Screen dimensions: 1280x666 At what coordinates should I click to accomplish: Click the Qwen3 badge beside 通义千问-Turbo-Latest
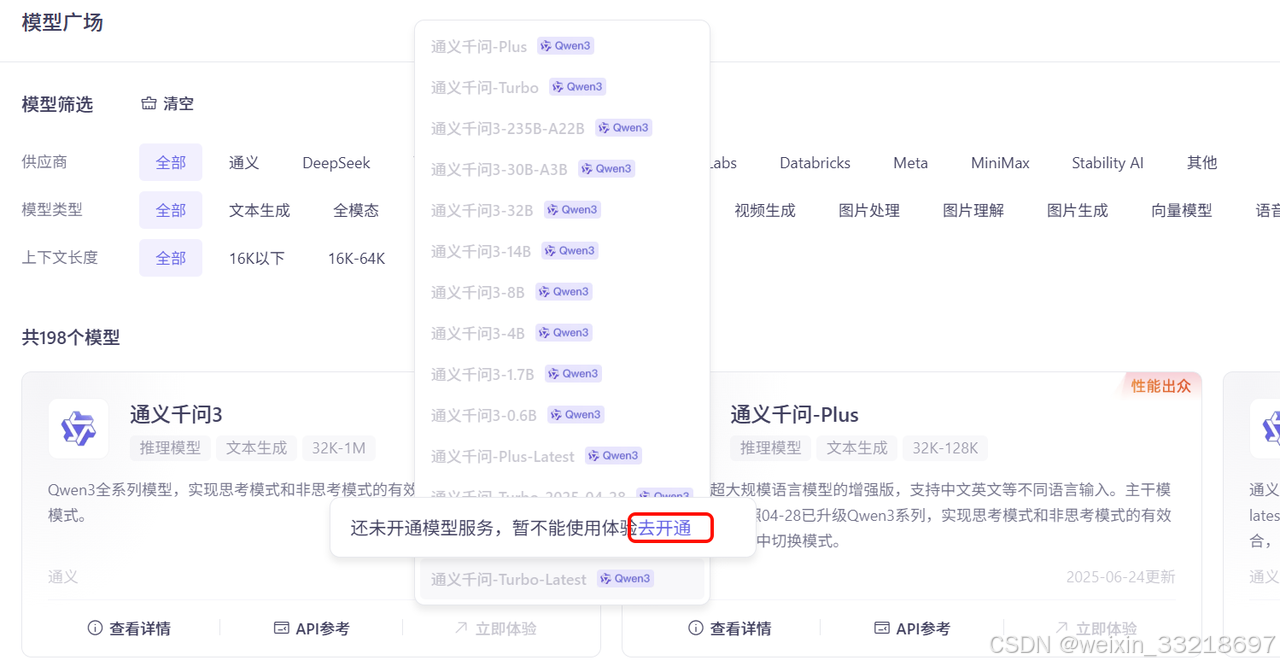tap(625, 578)
